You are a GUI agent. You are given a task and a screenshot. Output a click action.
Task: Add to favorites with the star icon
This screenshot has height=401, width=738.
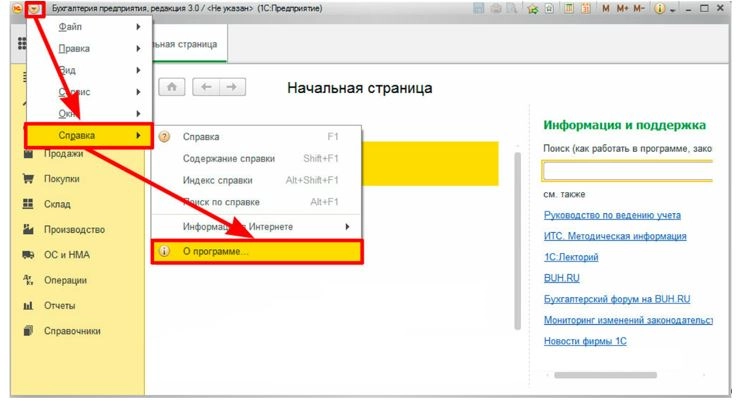[533, 8]
